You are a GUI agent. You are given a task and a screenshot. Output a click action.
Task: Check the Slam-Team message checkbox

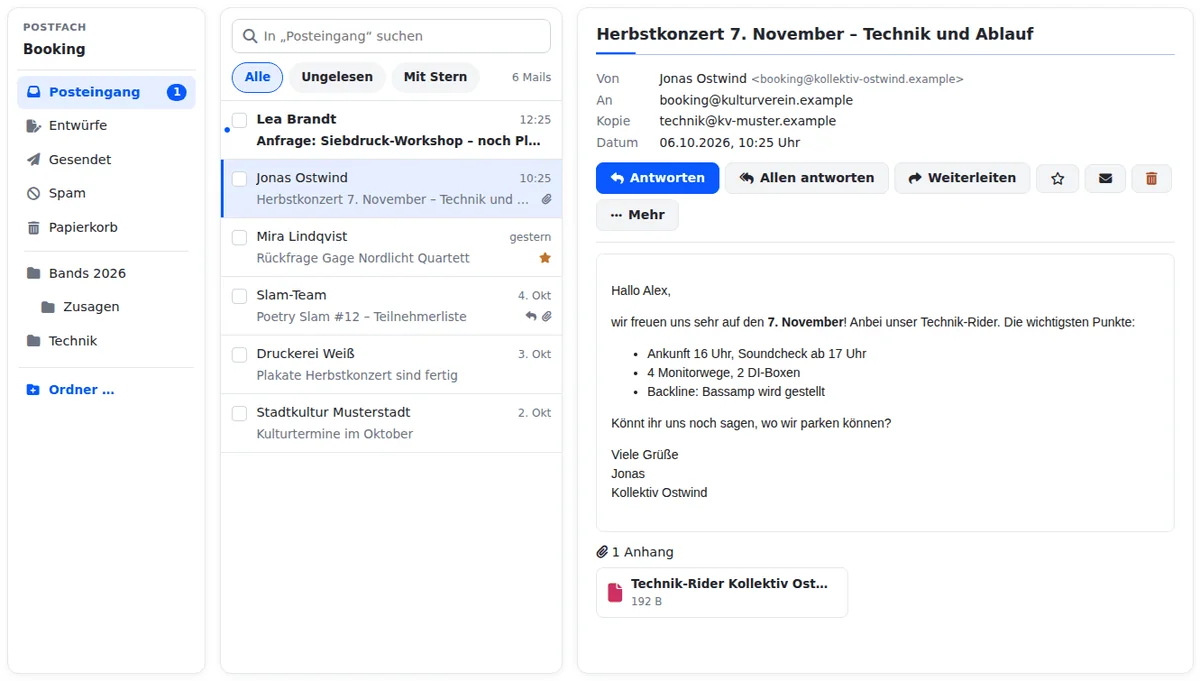pyautogui.click(x=240, y=296)
